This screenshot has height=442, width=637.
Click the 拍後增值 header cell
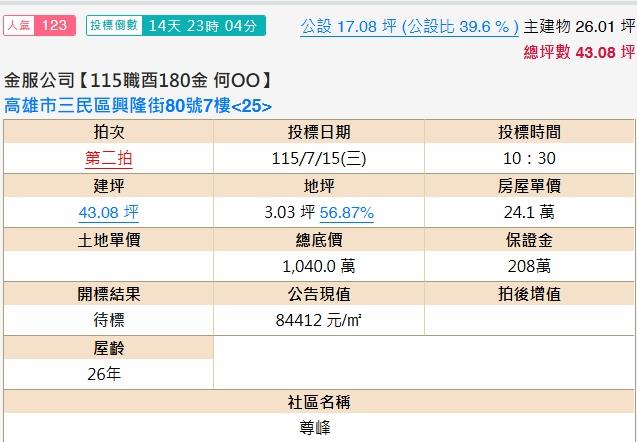(x=529, y=294)
